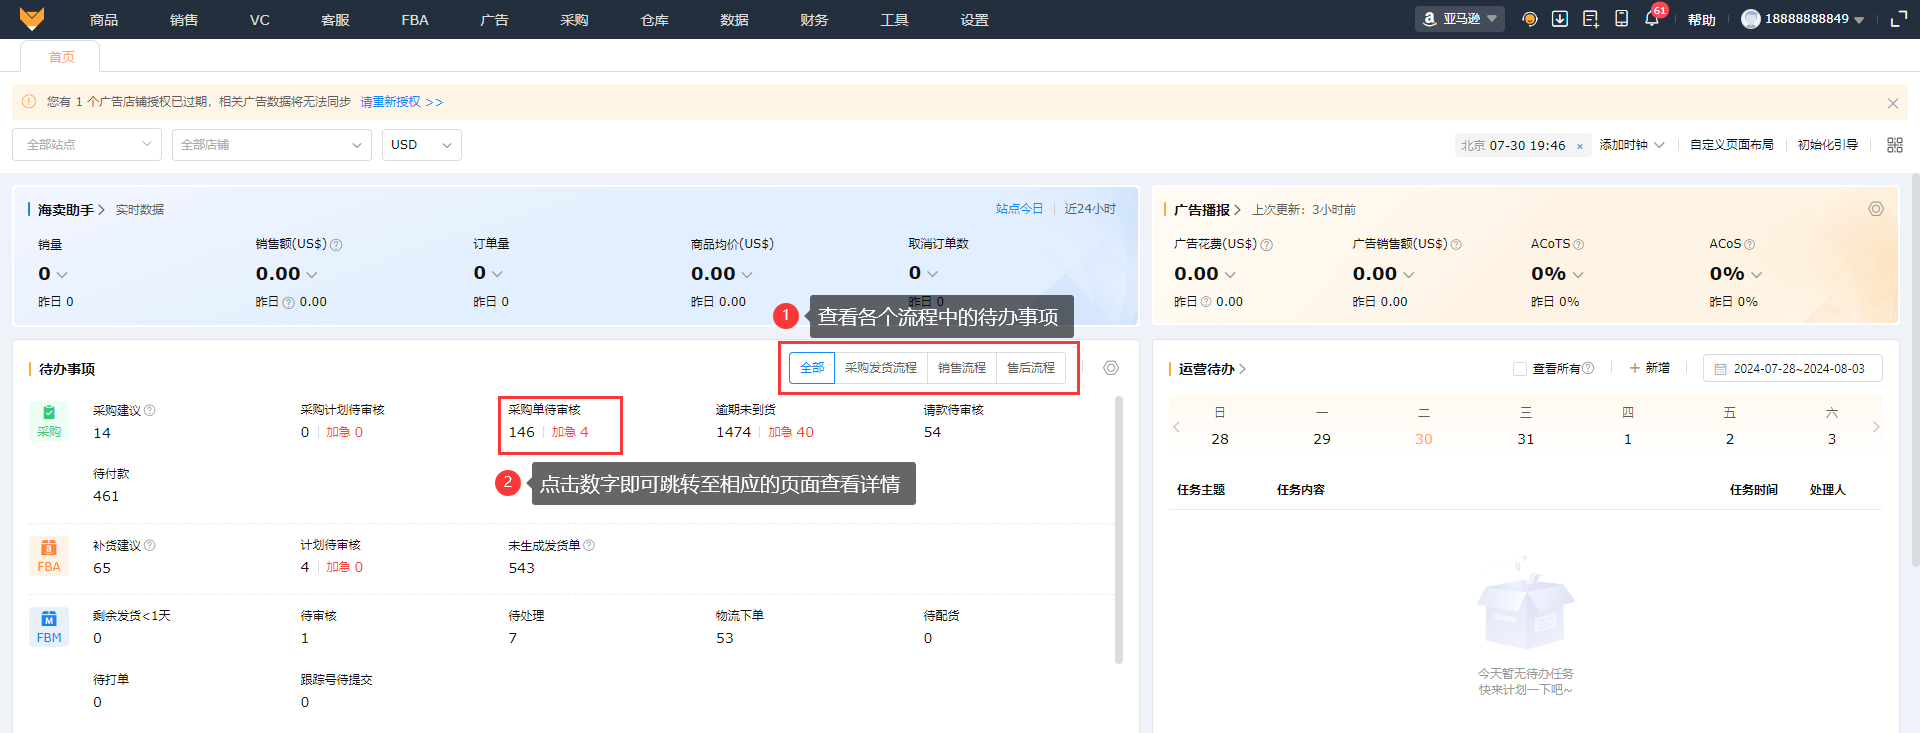Select the 采购发货流程 filter toggle
The height and width of the screenshot is (733, 1920).
pyautogui.click(x=880, y=368)
